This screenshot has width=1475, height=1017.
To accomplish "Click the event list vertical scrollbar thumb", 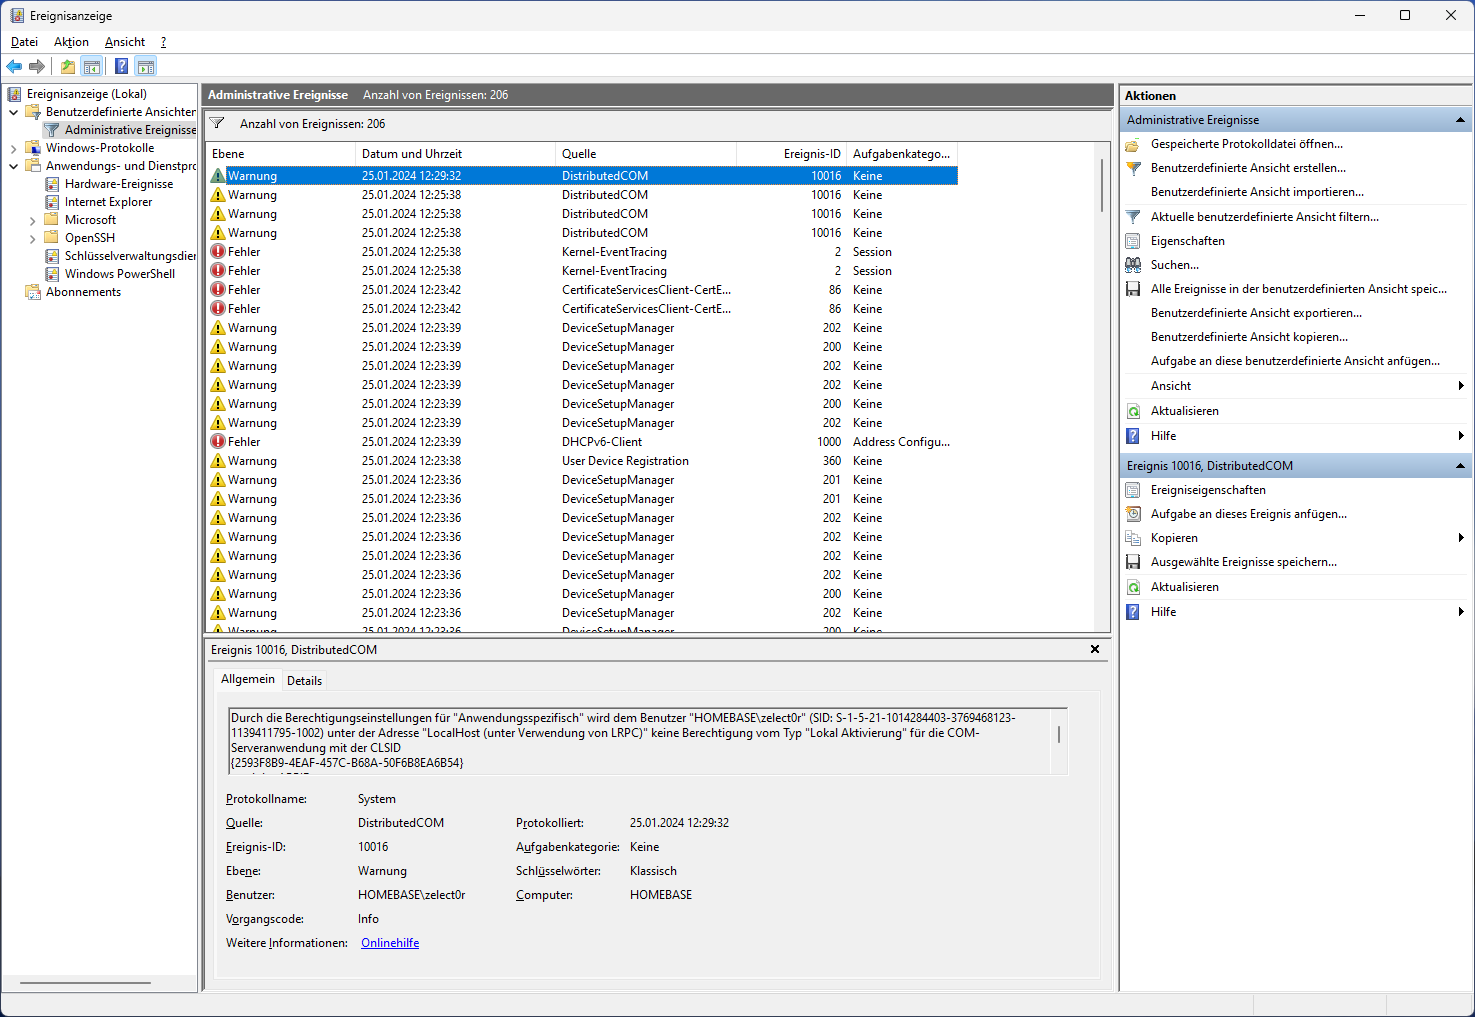I will tap(1102, 185).
